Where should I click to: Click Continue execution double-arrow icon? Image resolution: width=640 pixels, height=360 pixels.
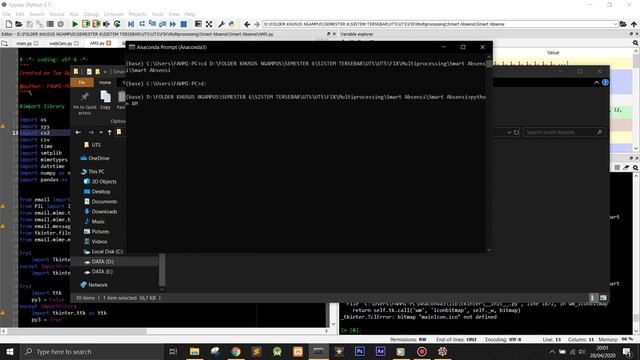click(173, 24)
